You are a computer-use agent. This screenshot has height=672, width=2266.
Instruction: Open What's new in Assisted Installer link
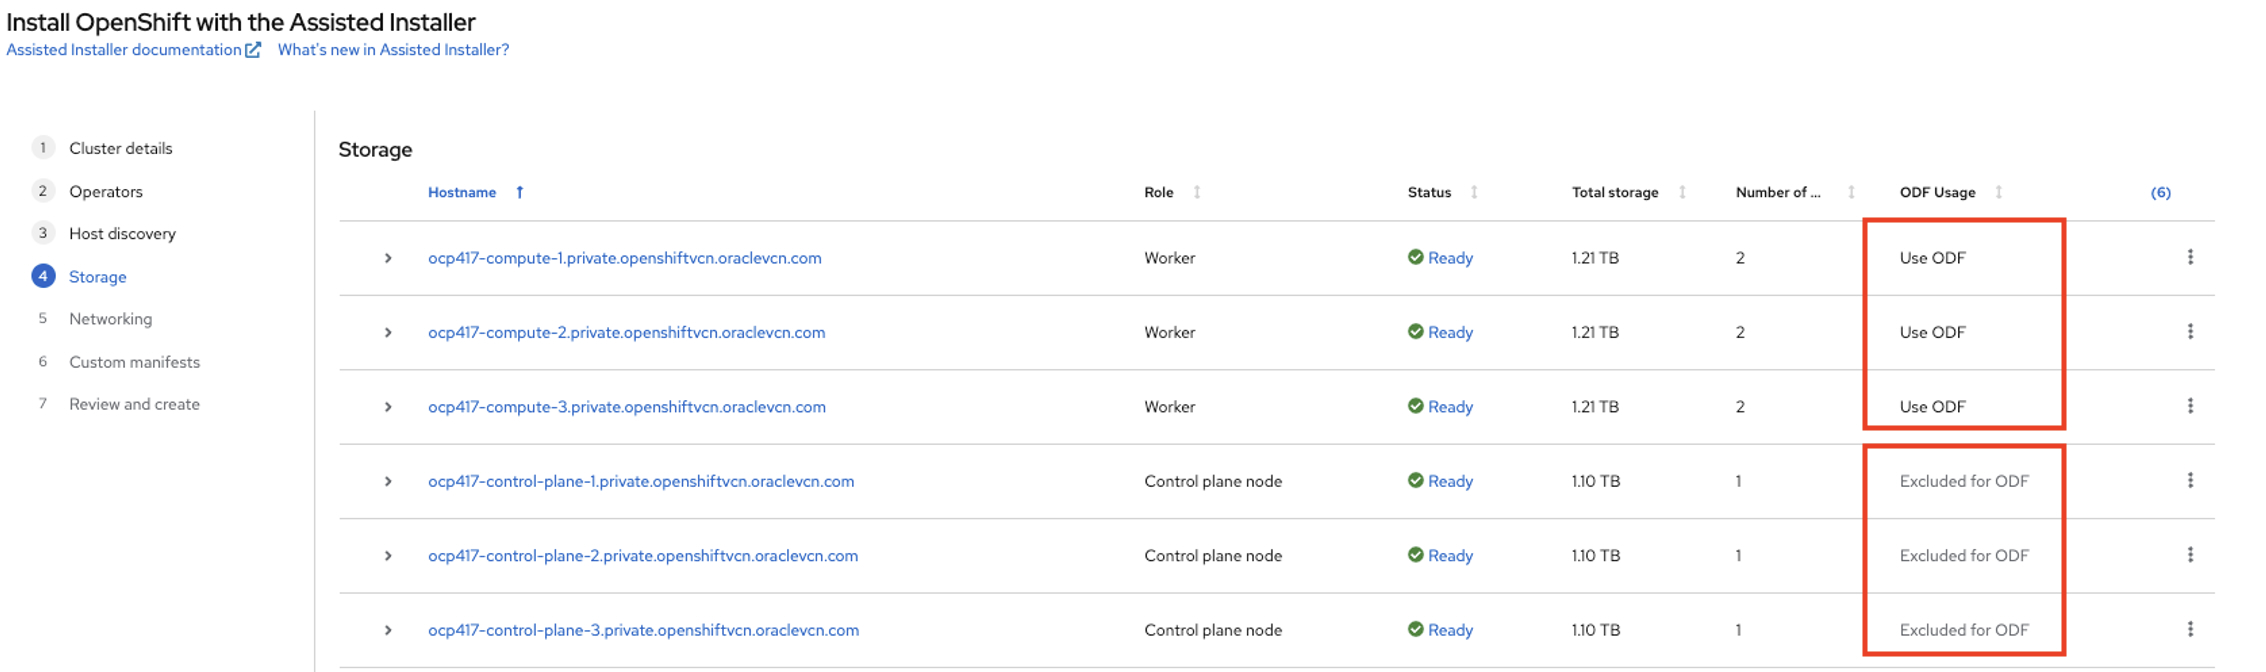[393, 49]
